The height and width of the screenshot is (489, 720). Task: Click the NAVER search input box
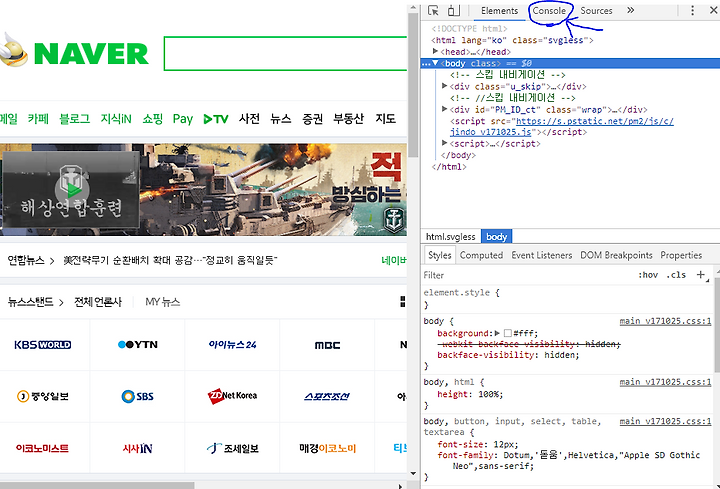(285, 53)
